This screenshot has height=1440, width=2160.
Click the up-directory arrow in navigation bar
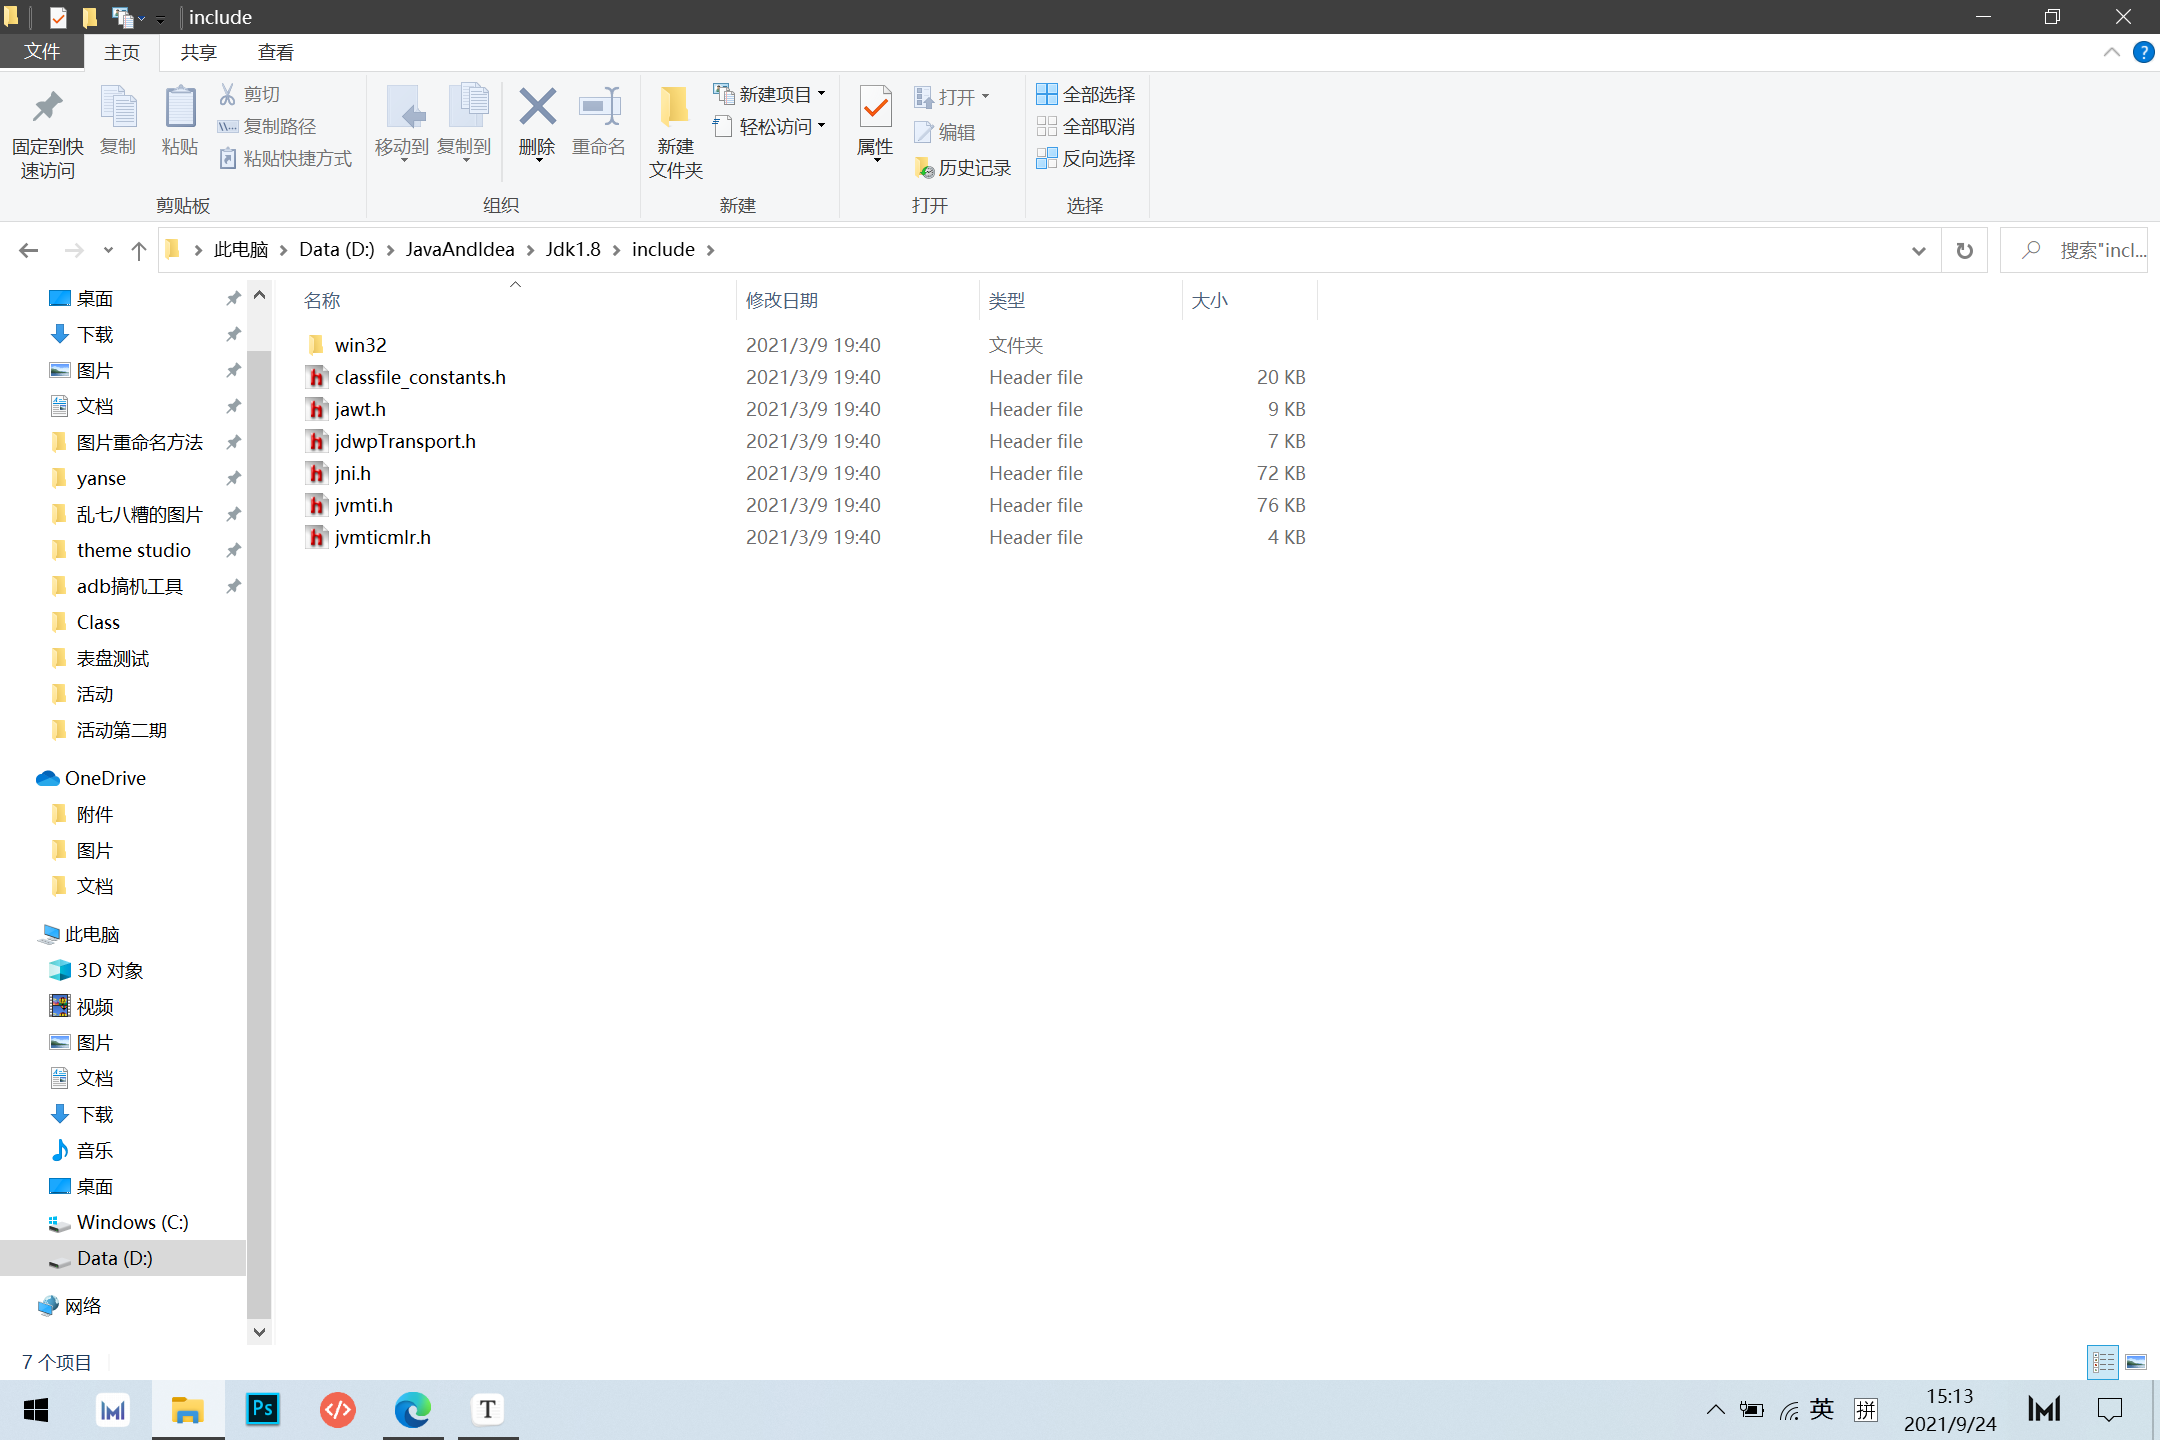[x=139, y=250]
